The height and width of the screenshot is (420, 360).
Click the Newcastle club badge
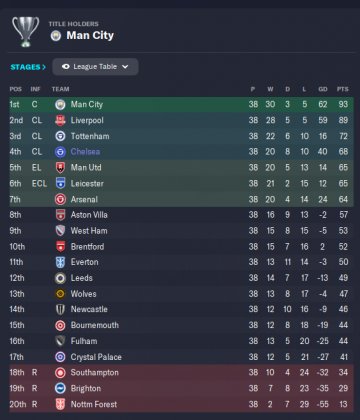coord(60,309)
